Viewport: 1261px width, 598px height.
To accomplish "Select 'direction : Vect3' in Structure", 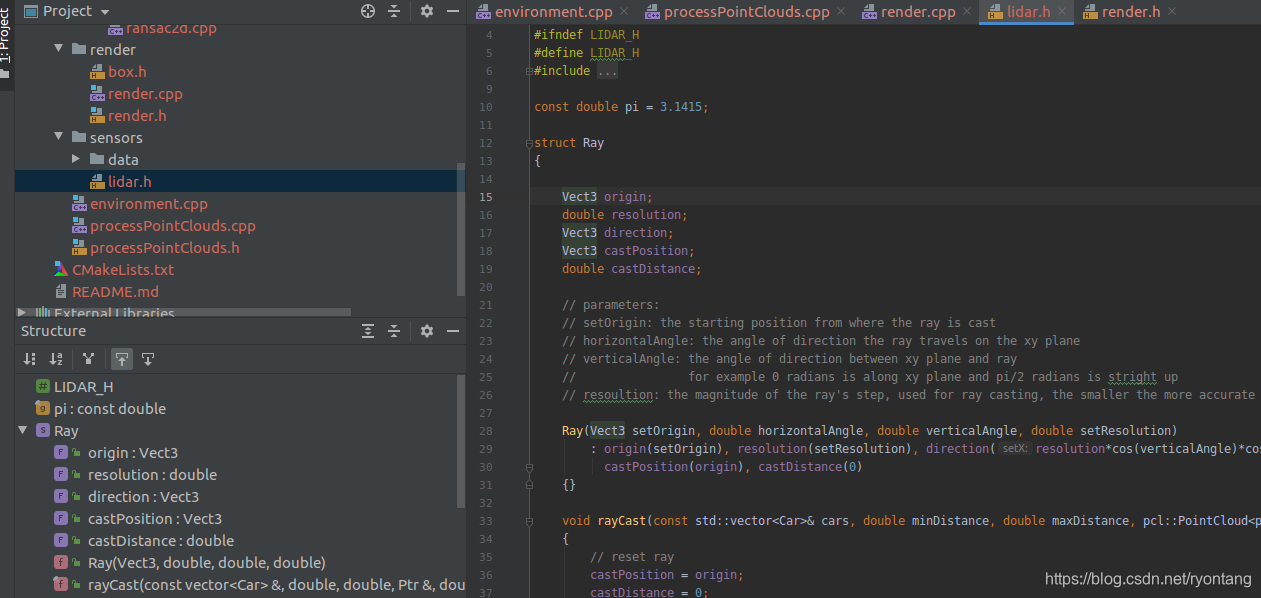I will (143, 496).
